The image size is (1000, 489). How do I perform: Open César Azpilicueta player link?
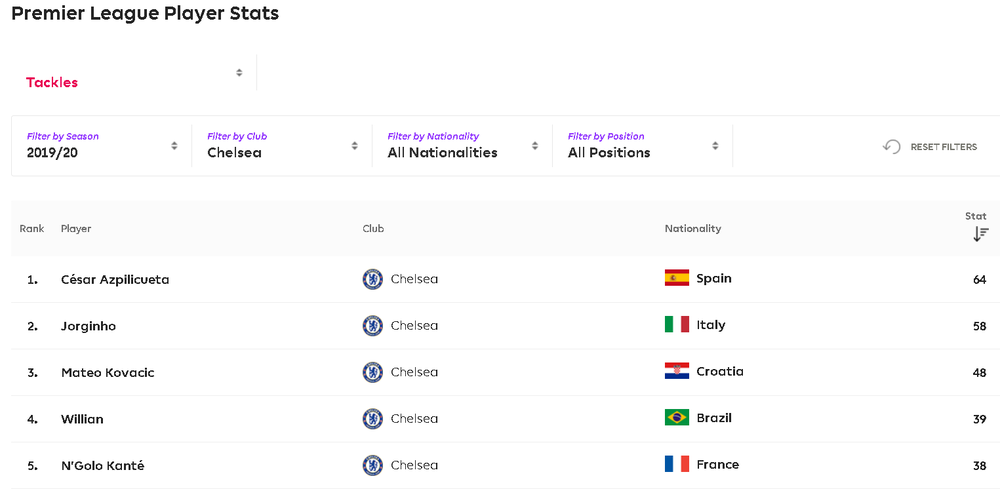click(115, 279)
